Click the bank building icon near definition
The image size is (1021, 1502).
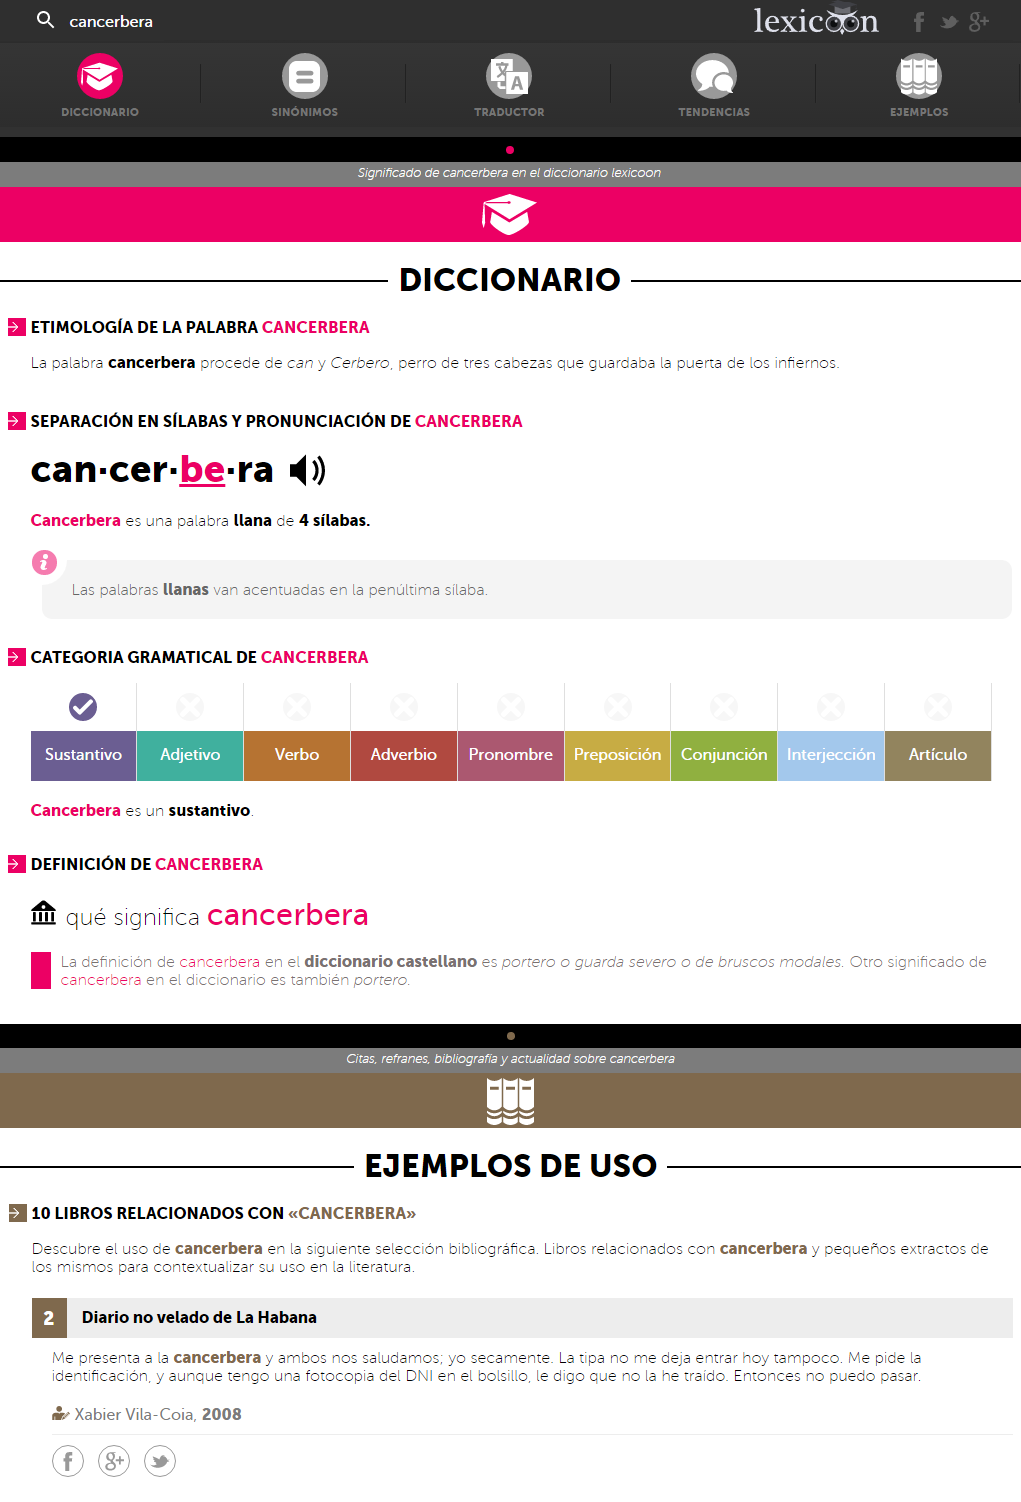pyautogui.click(x=44, y=912)
